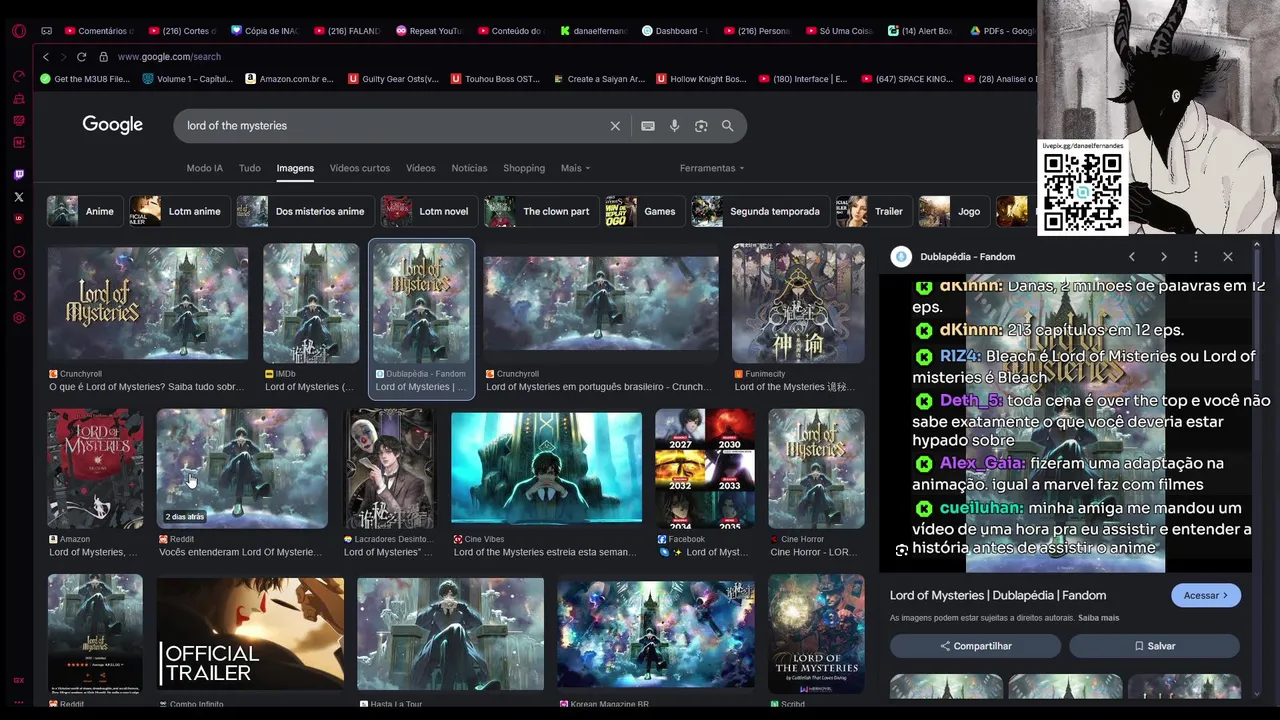
Task: Show previous image in preview panel
Action: (x=1131, y=257)
